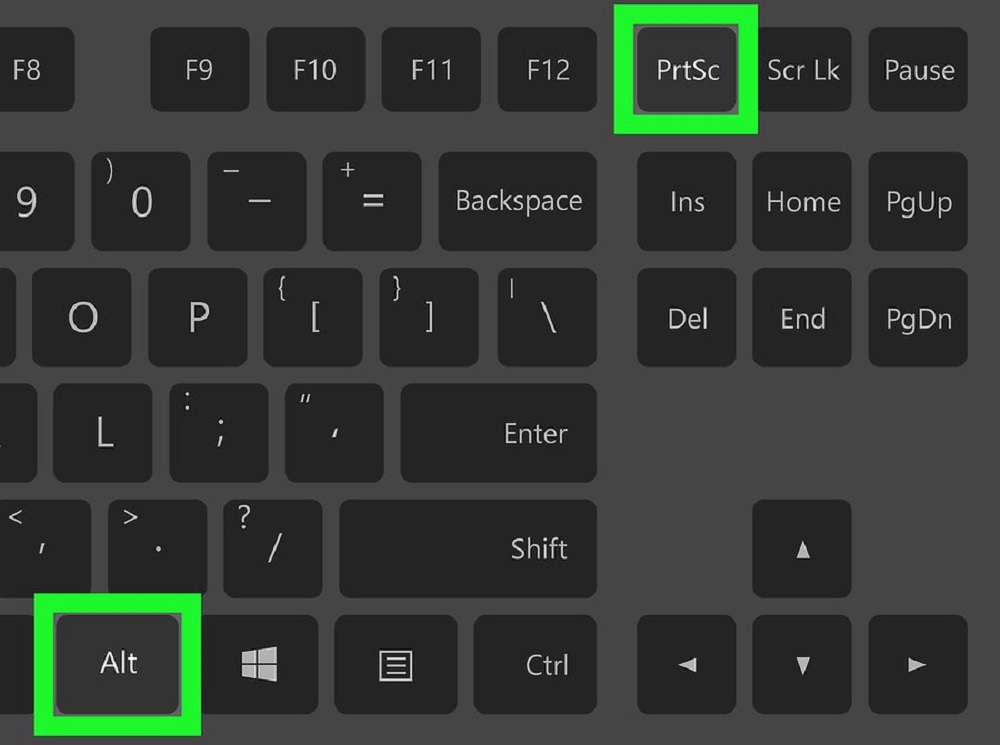Click the right arrow key

(918, 664)
